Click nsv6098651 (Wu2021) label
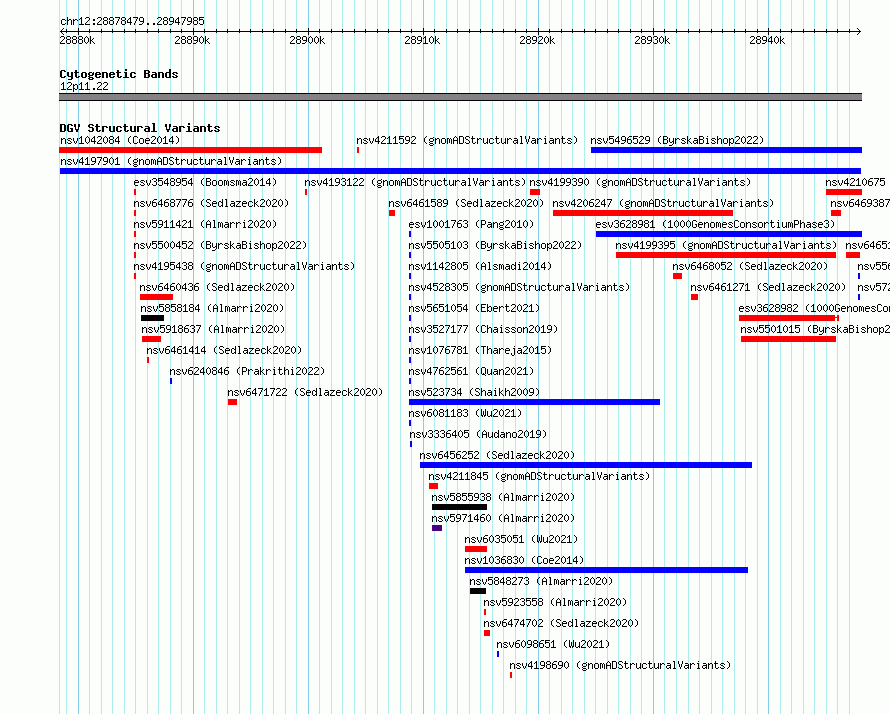The height and width of the screenshot is (714, 890). coord(553,644)
